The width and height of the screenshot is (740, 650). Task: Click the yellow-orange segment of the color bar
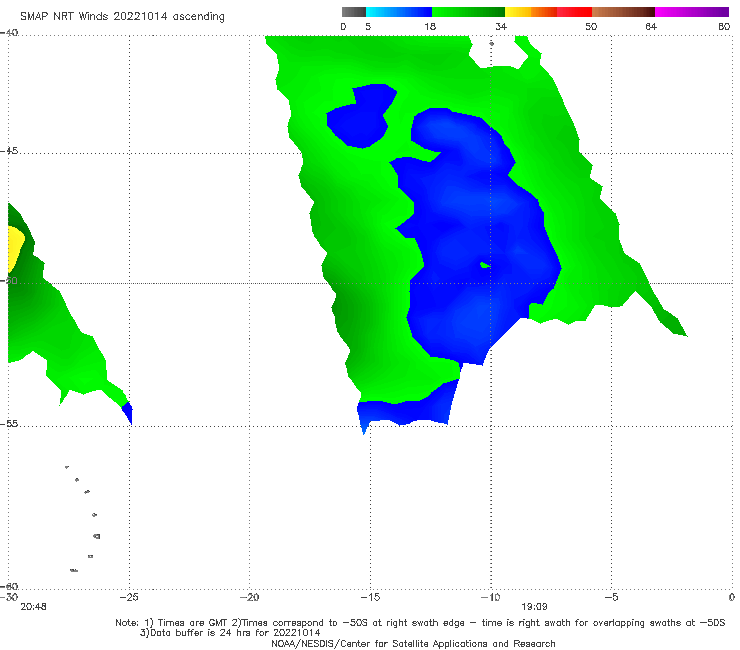point(531,12)
